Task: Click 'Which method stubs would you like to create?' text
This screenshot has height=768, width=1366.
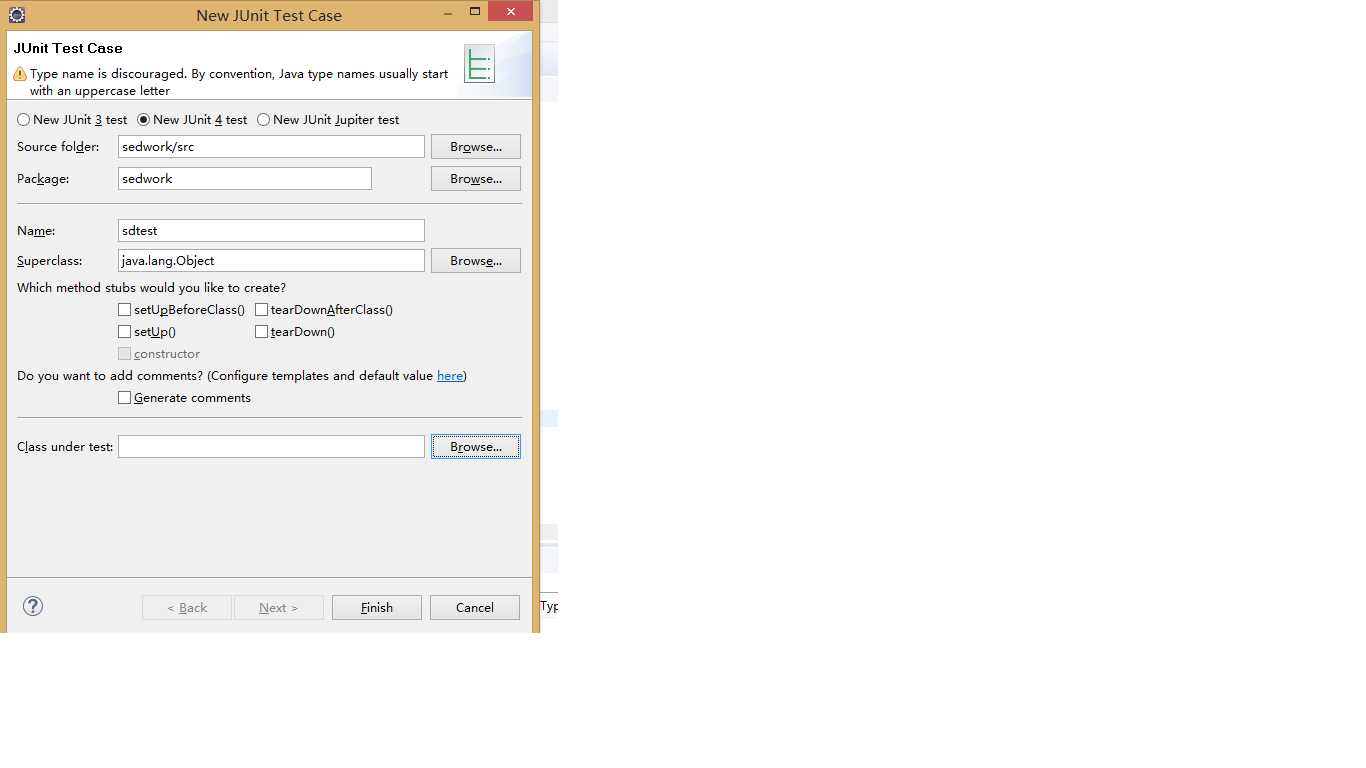Action: (151, 288)
